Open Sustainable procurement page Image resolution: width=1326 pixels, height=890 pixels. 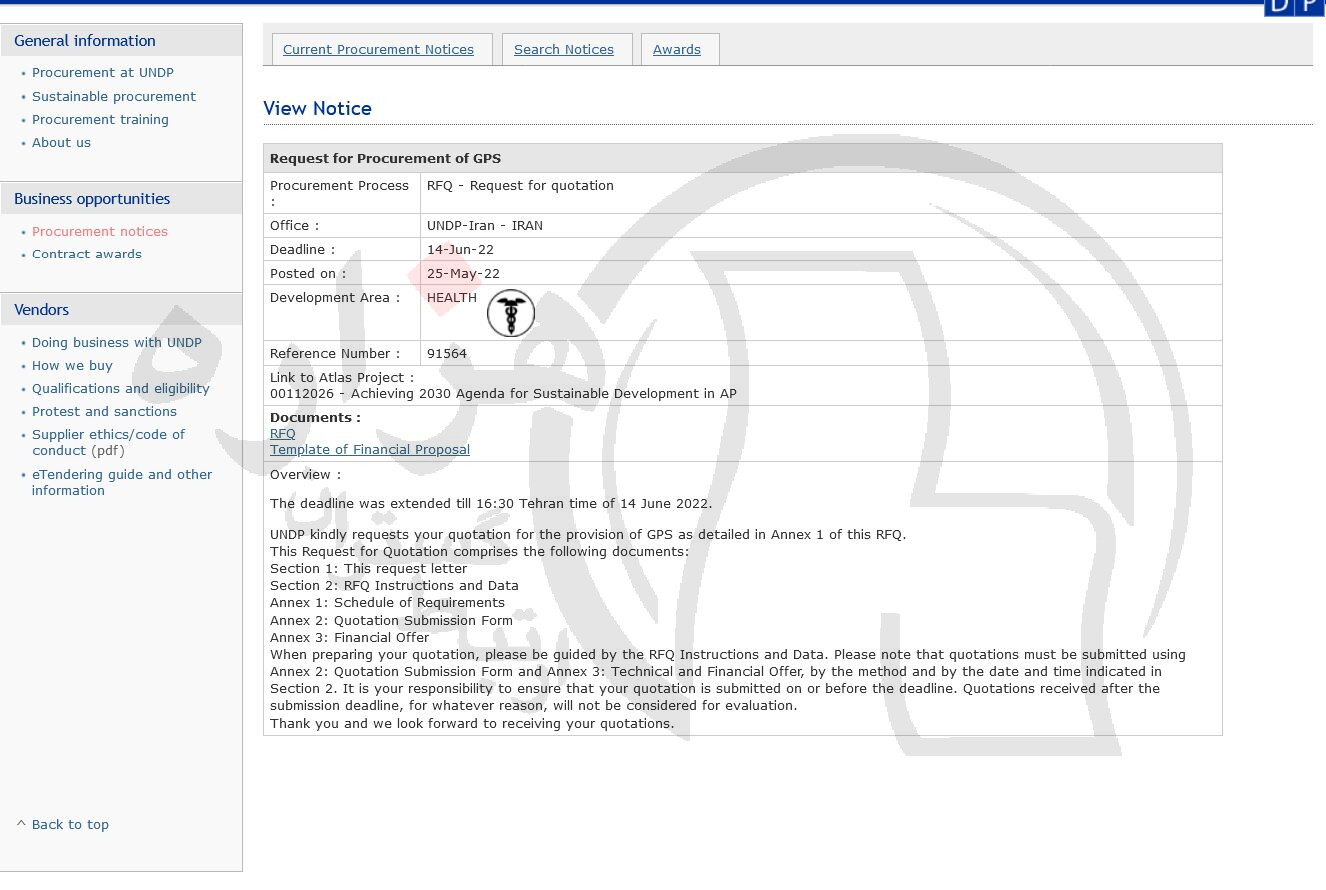click(x=114, y=96)
